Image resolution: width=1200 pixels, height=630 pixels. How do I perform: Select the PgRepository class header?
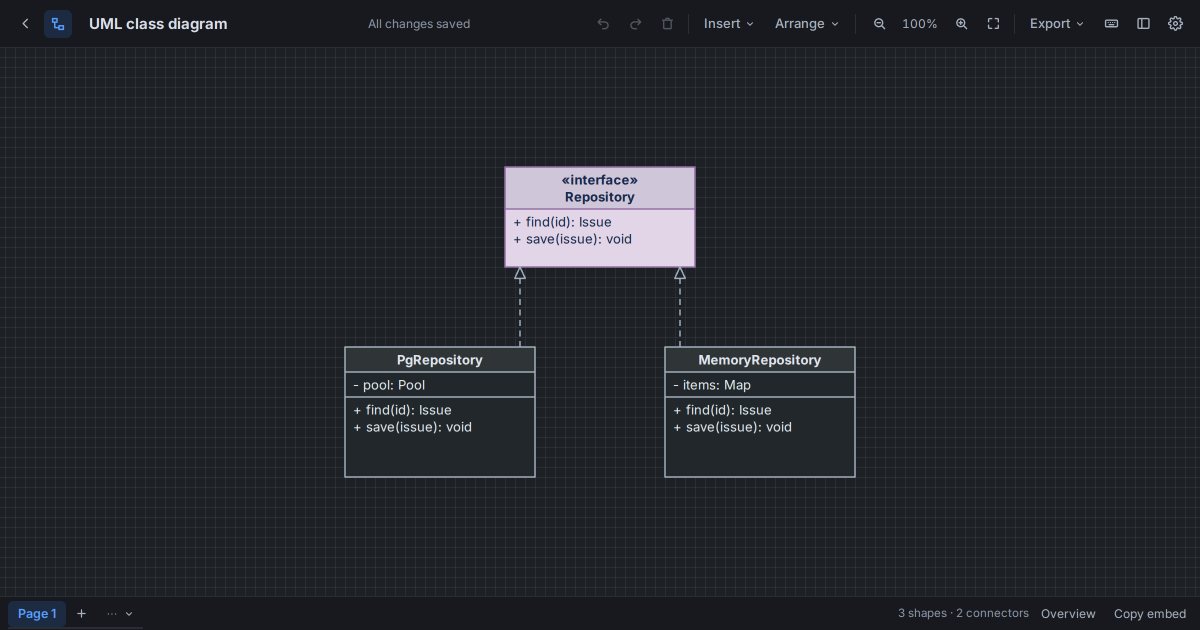point(440,360)
